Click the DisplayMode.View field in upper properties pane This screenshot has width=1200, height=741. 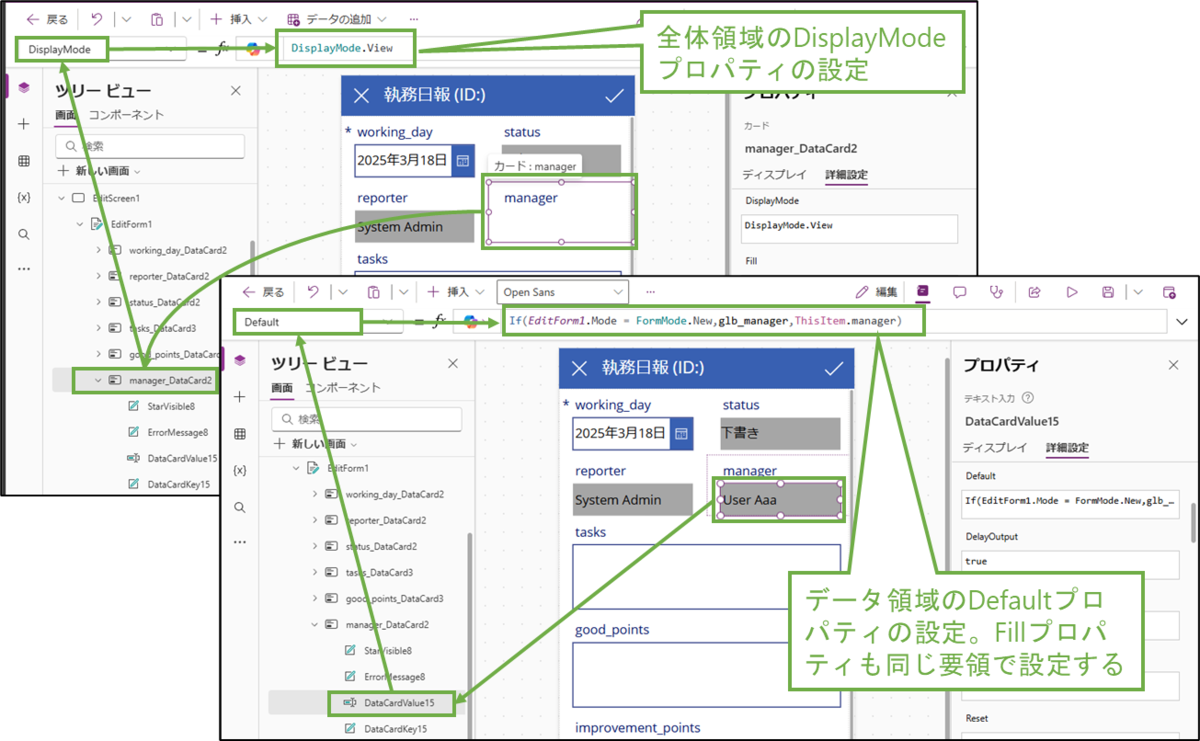(850, 227)
